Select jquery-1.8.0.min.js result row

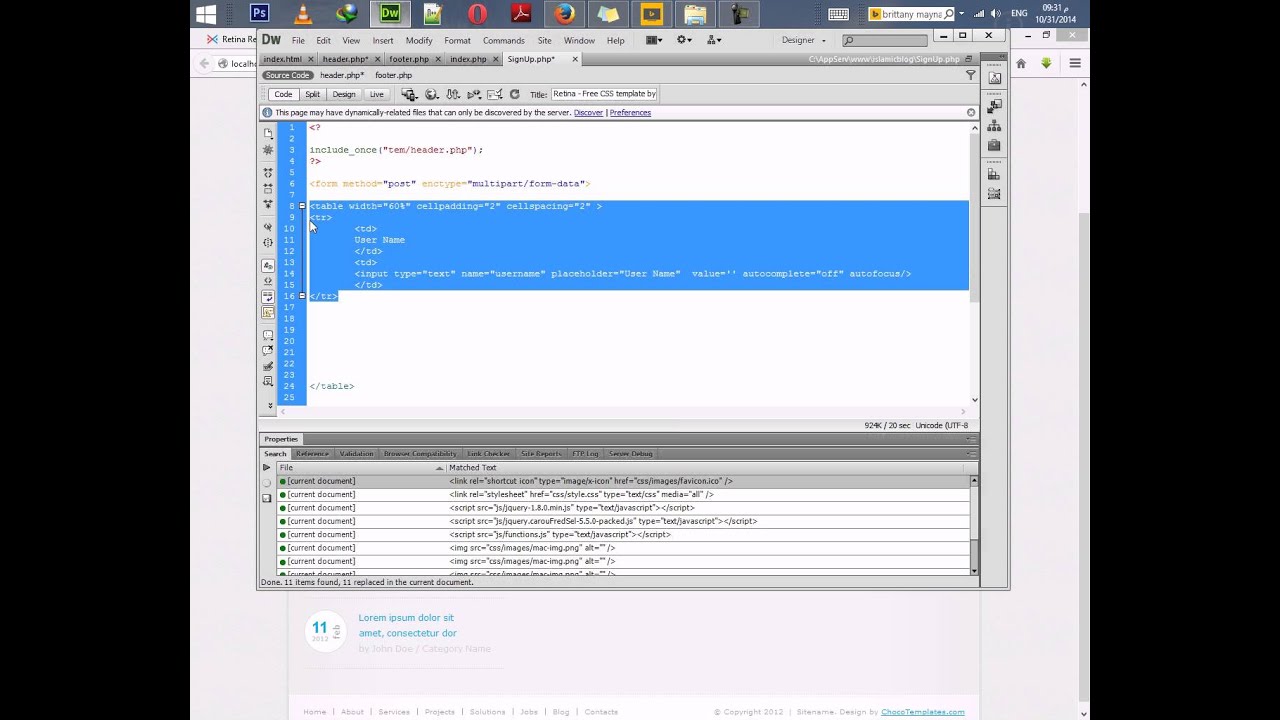click(624, 508)
